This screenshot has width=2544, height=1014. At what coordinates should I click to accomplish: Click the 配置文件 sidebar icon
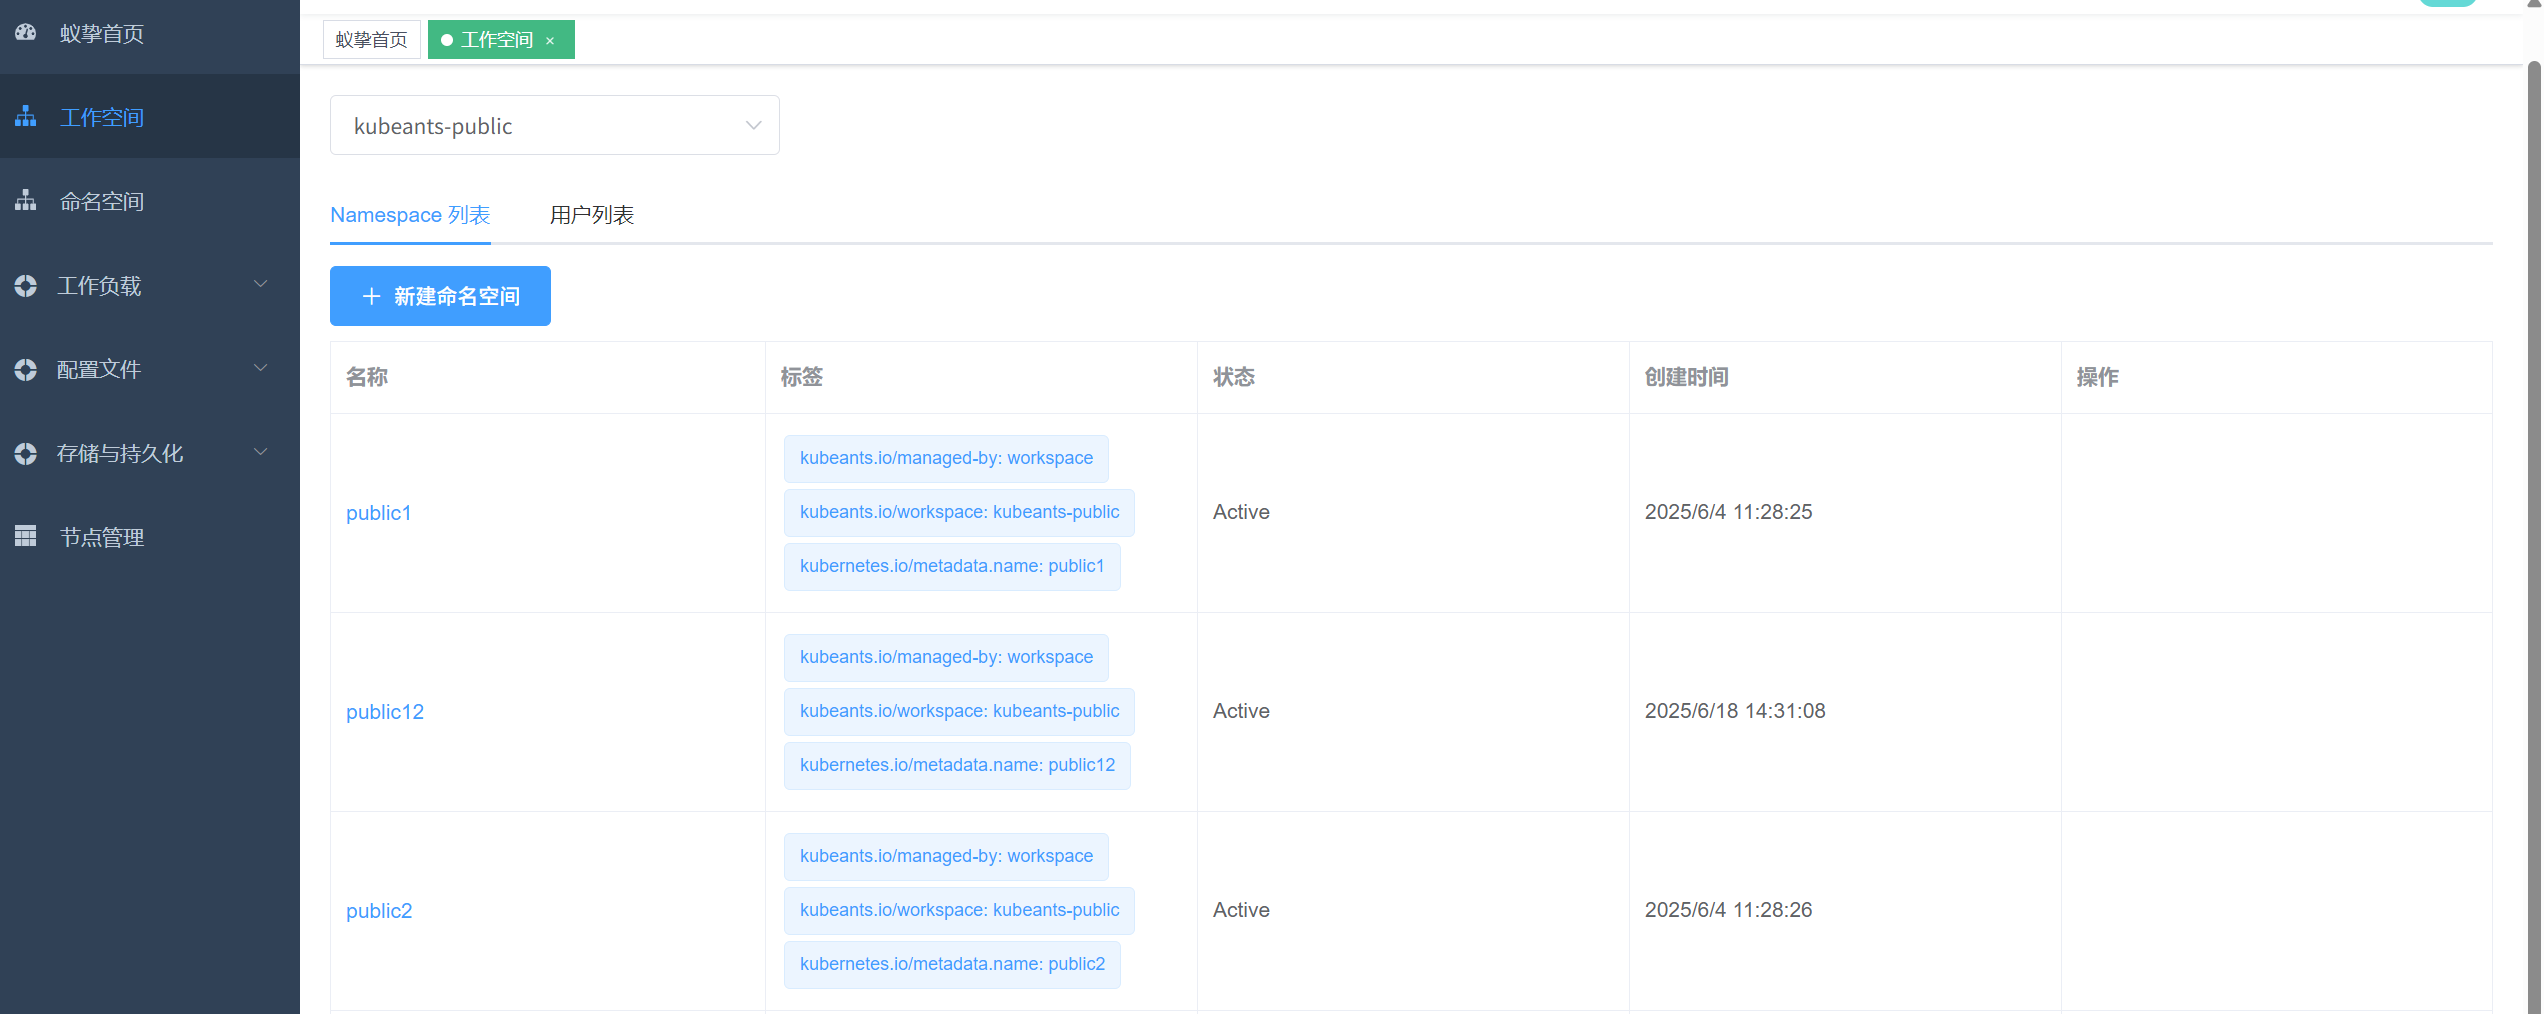[26, 370]
